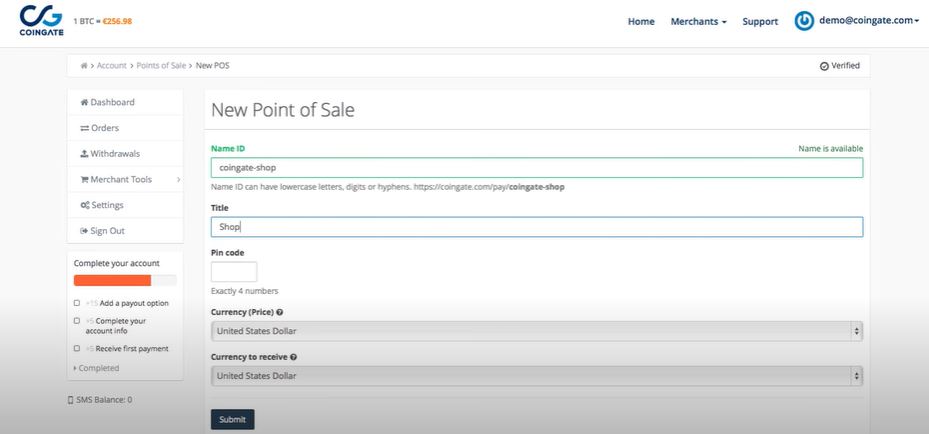Open the Merchants menu
Screen dimensions: 929x434
click(x=698, y=21)
